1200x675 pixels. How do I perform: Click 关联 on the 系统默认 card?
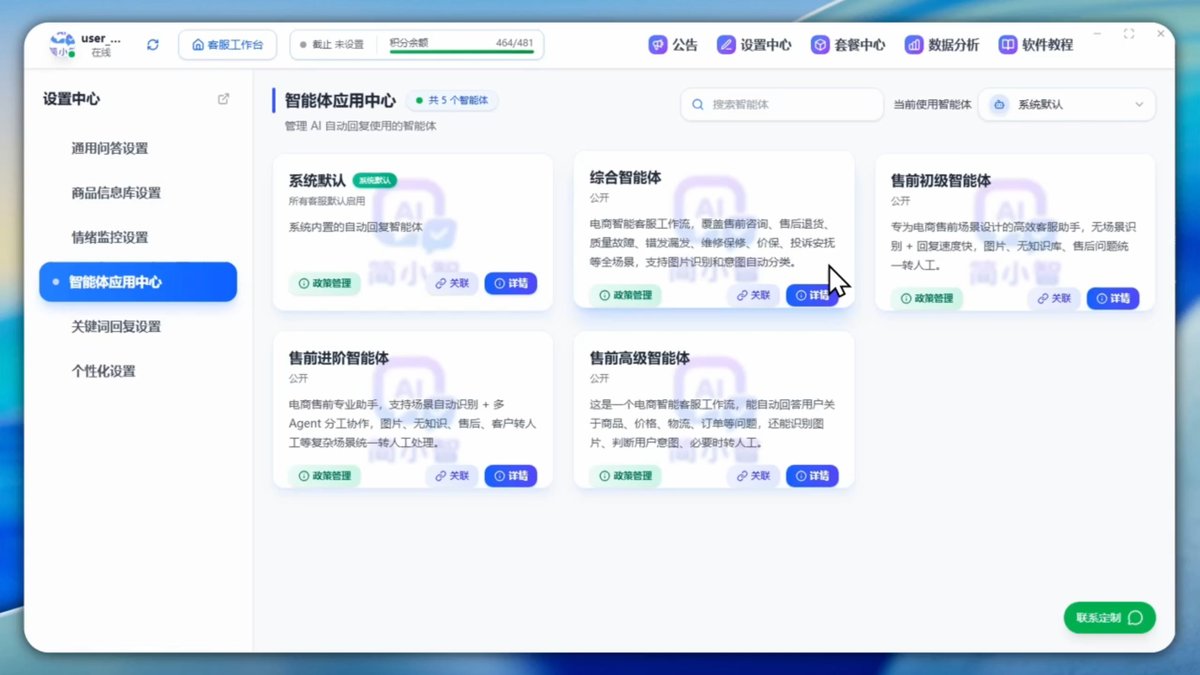point(452,283)
